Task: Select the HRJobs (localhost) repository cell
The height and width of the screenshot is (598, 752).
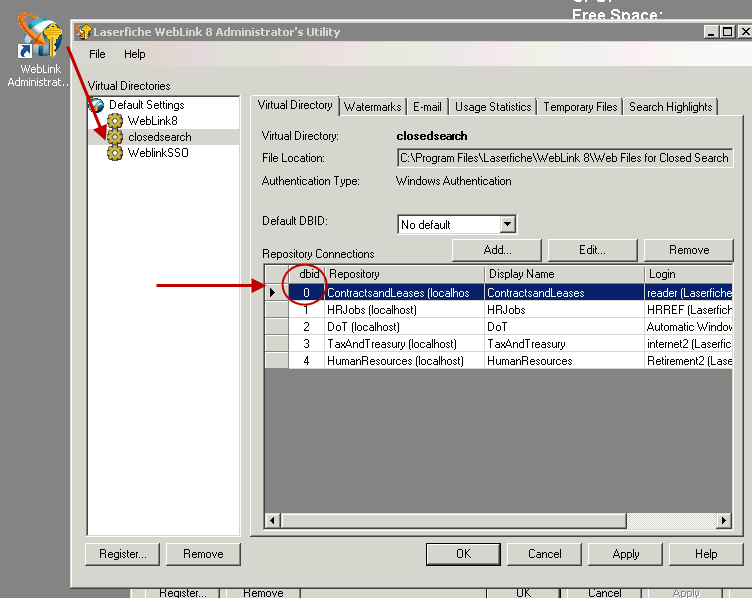Action: 405,310
